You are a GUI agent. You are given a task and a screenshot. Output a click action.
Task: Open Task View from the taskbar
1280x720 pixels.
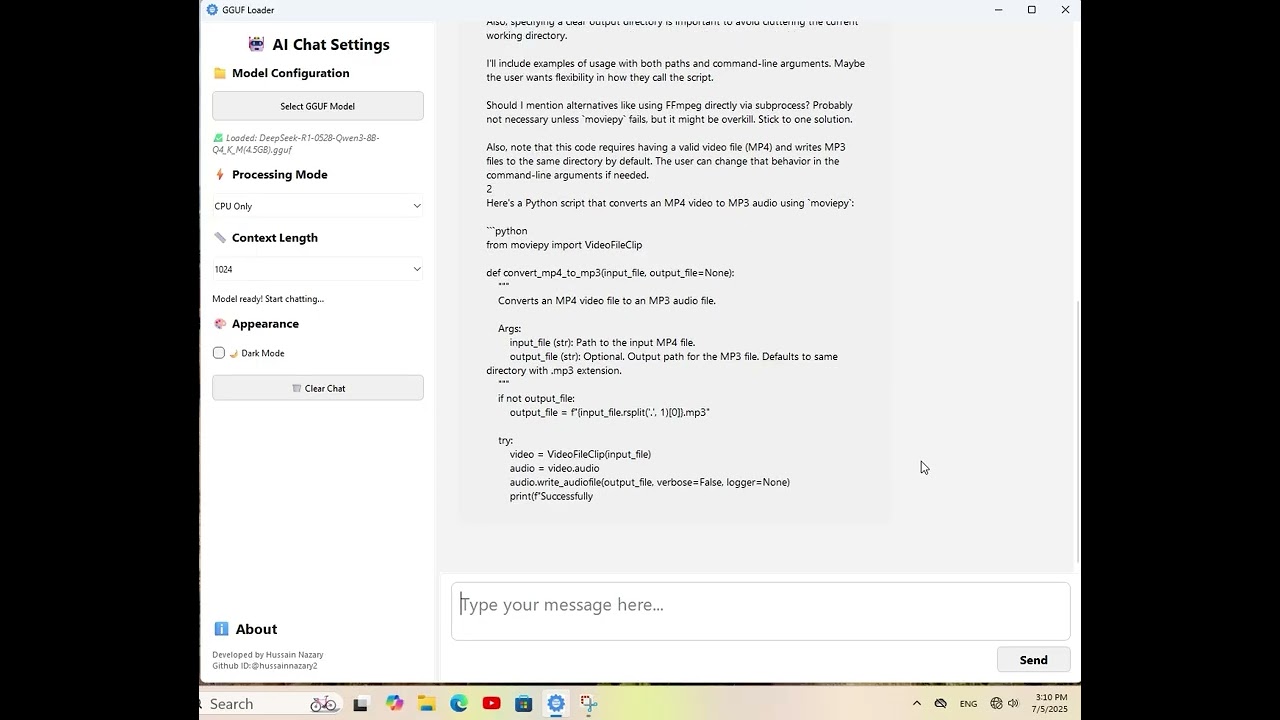[x=360, y=704]
